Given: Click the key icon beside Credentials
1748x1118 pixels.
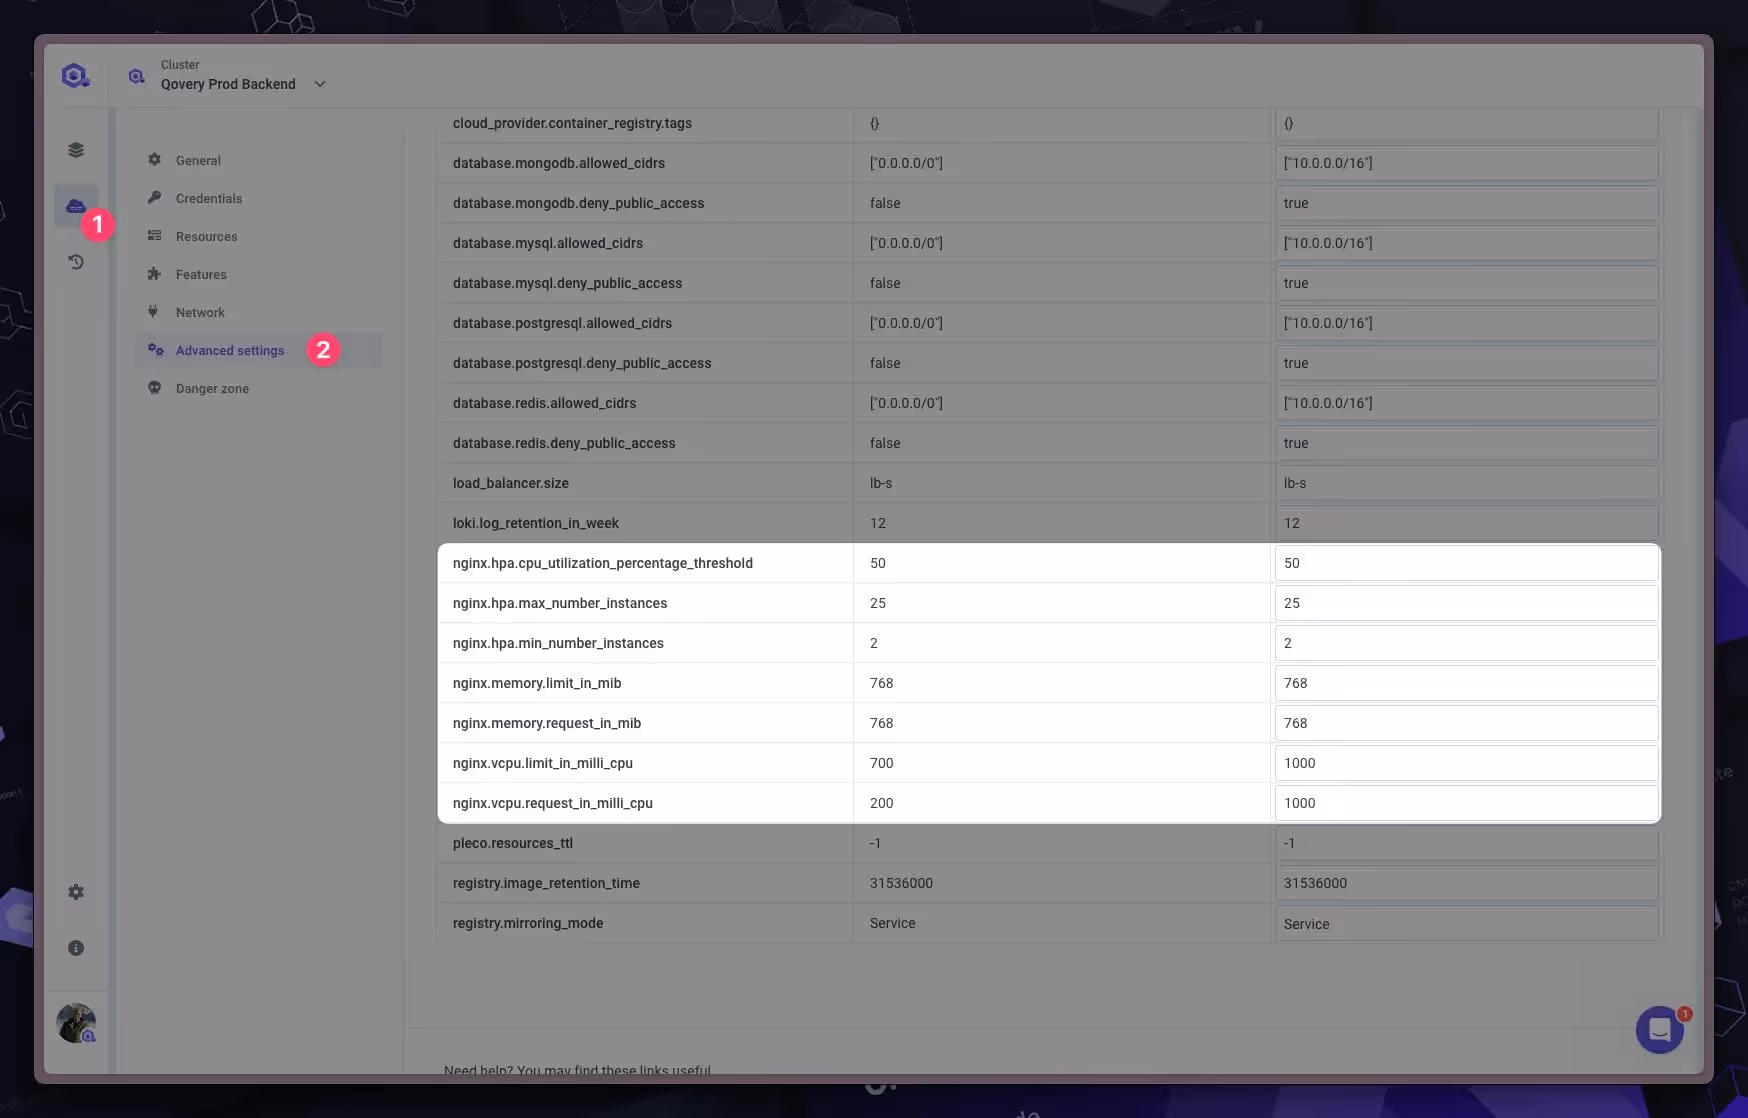Looking at the screenshot, I should 155,198.
